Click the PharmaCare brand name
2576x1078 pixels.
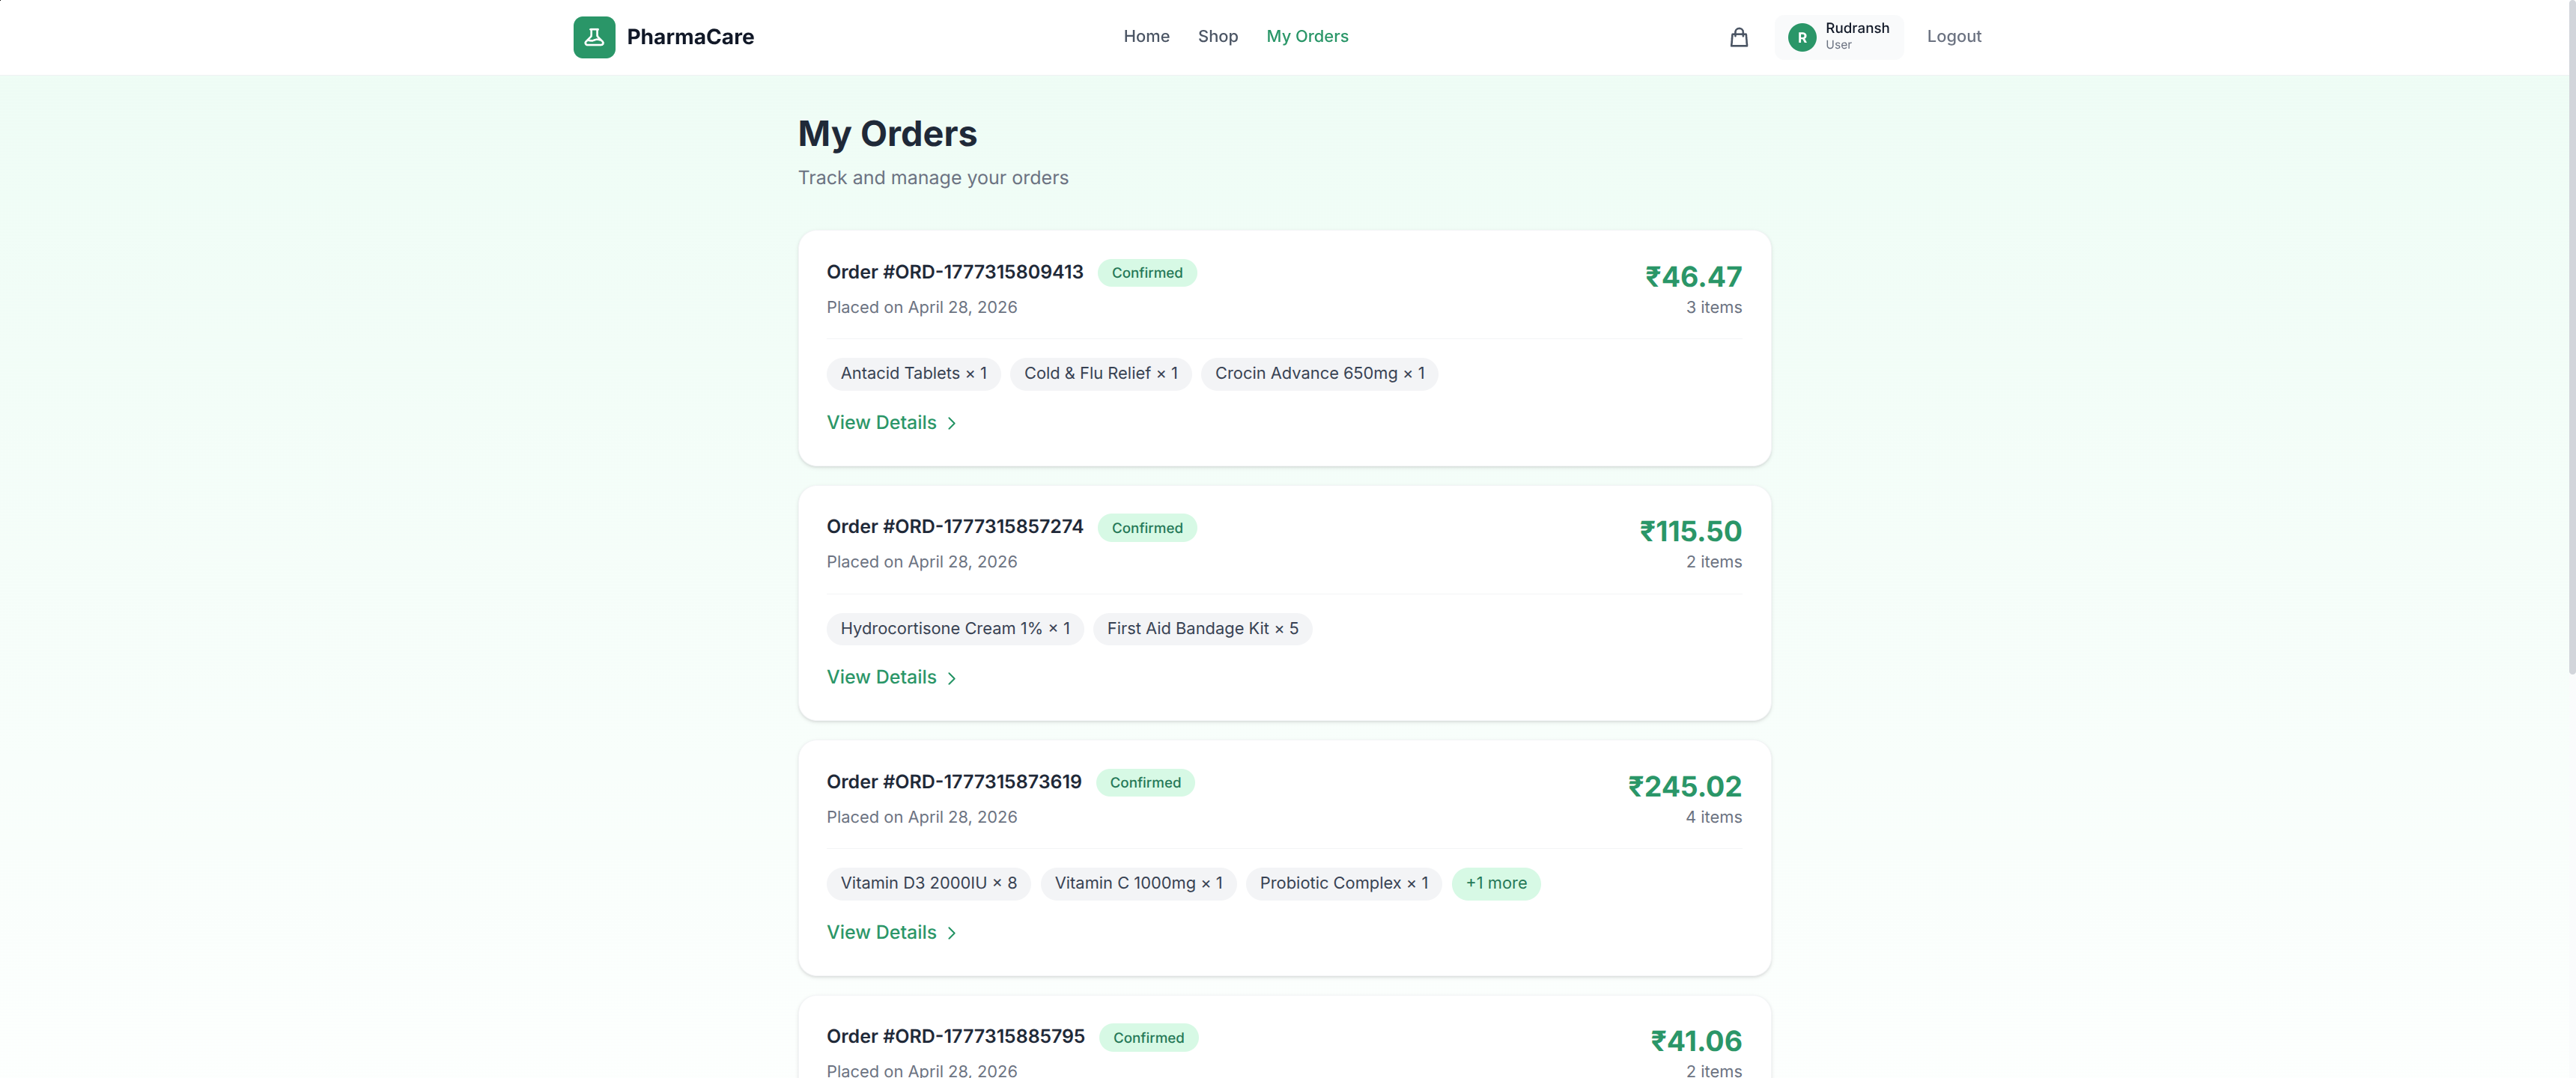point(690,37)
